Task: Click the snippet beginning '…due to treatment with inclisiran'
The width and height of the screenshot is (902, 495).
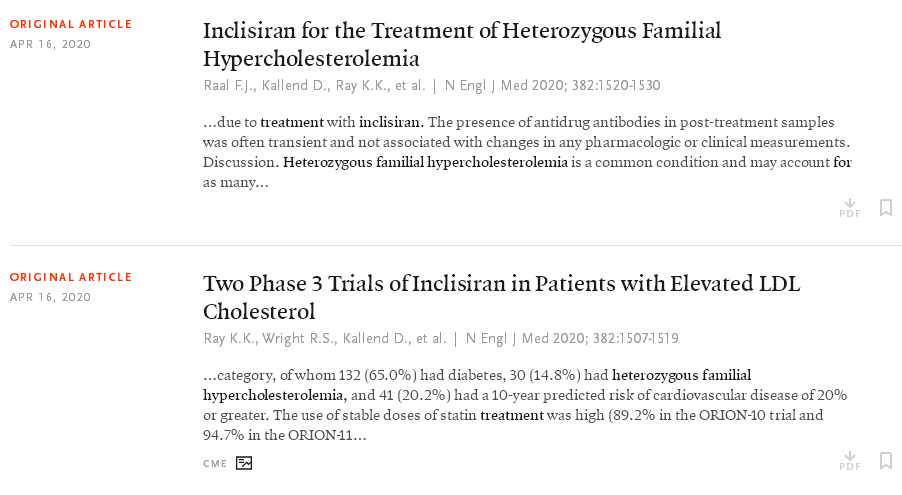Action: coord(528,153)
